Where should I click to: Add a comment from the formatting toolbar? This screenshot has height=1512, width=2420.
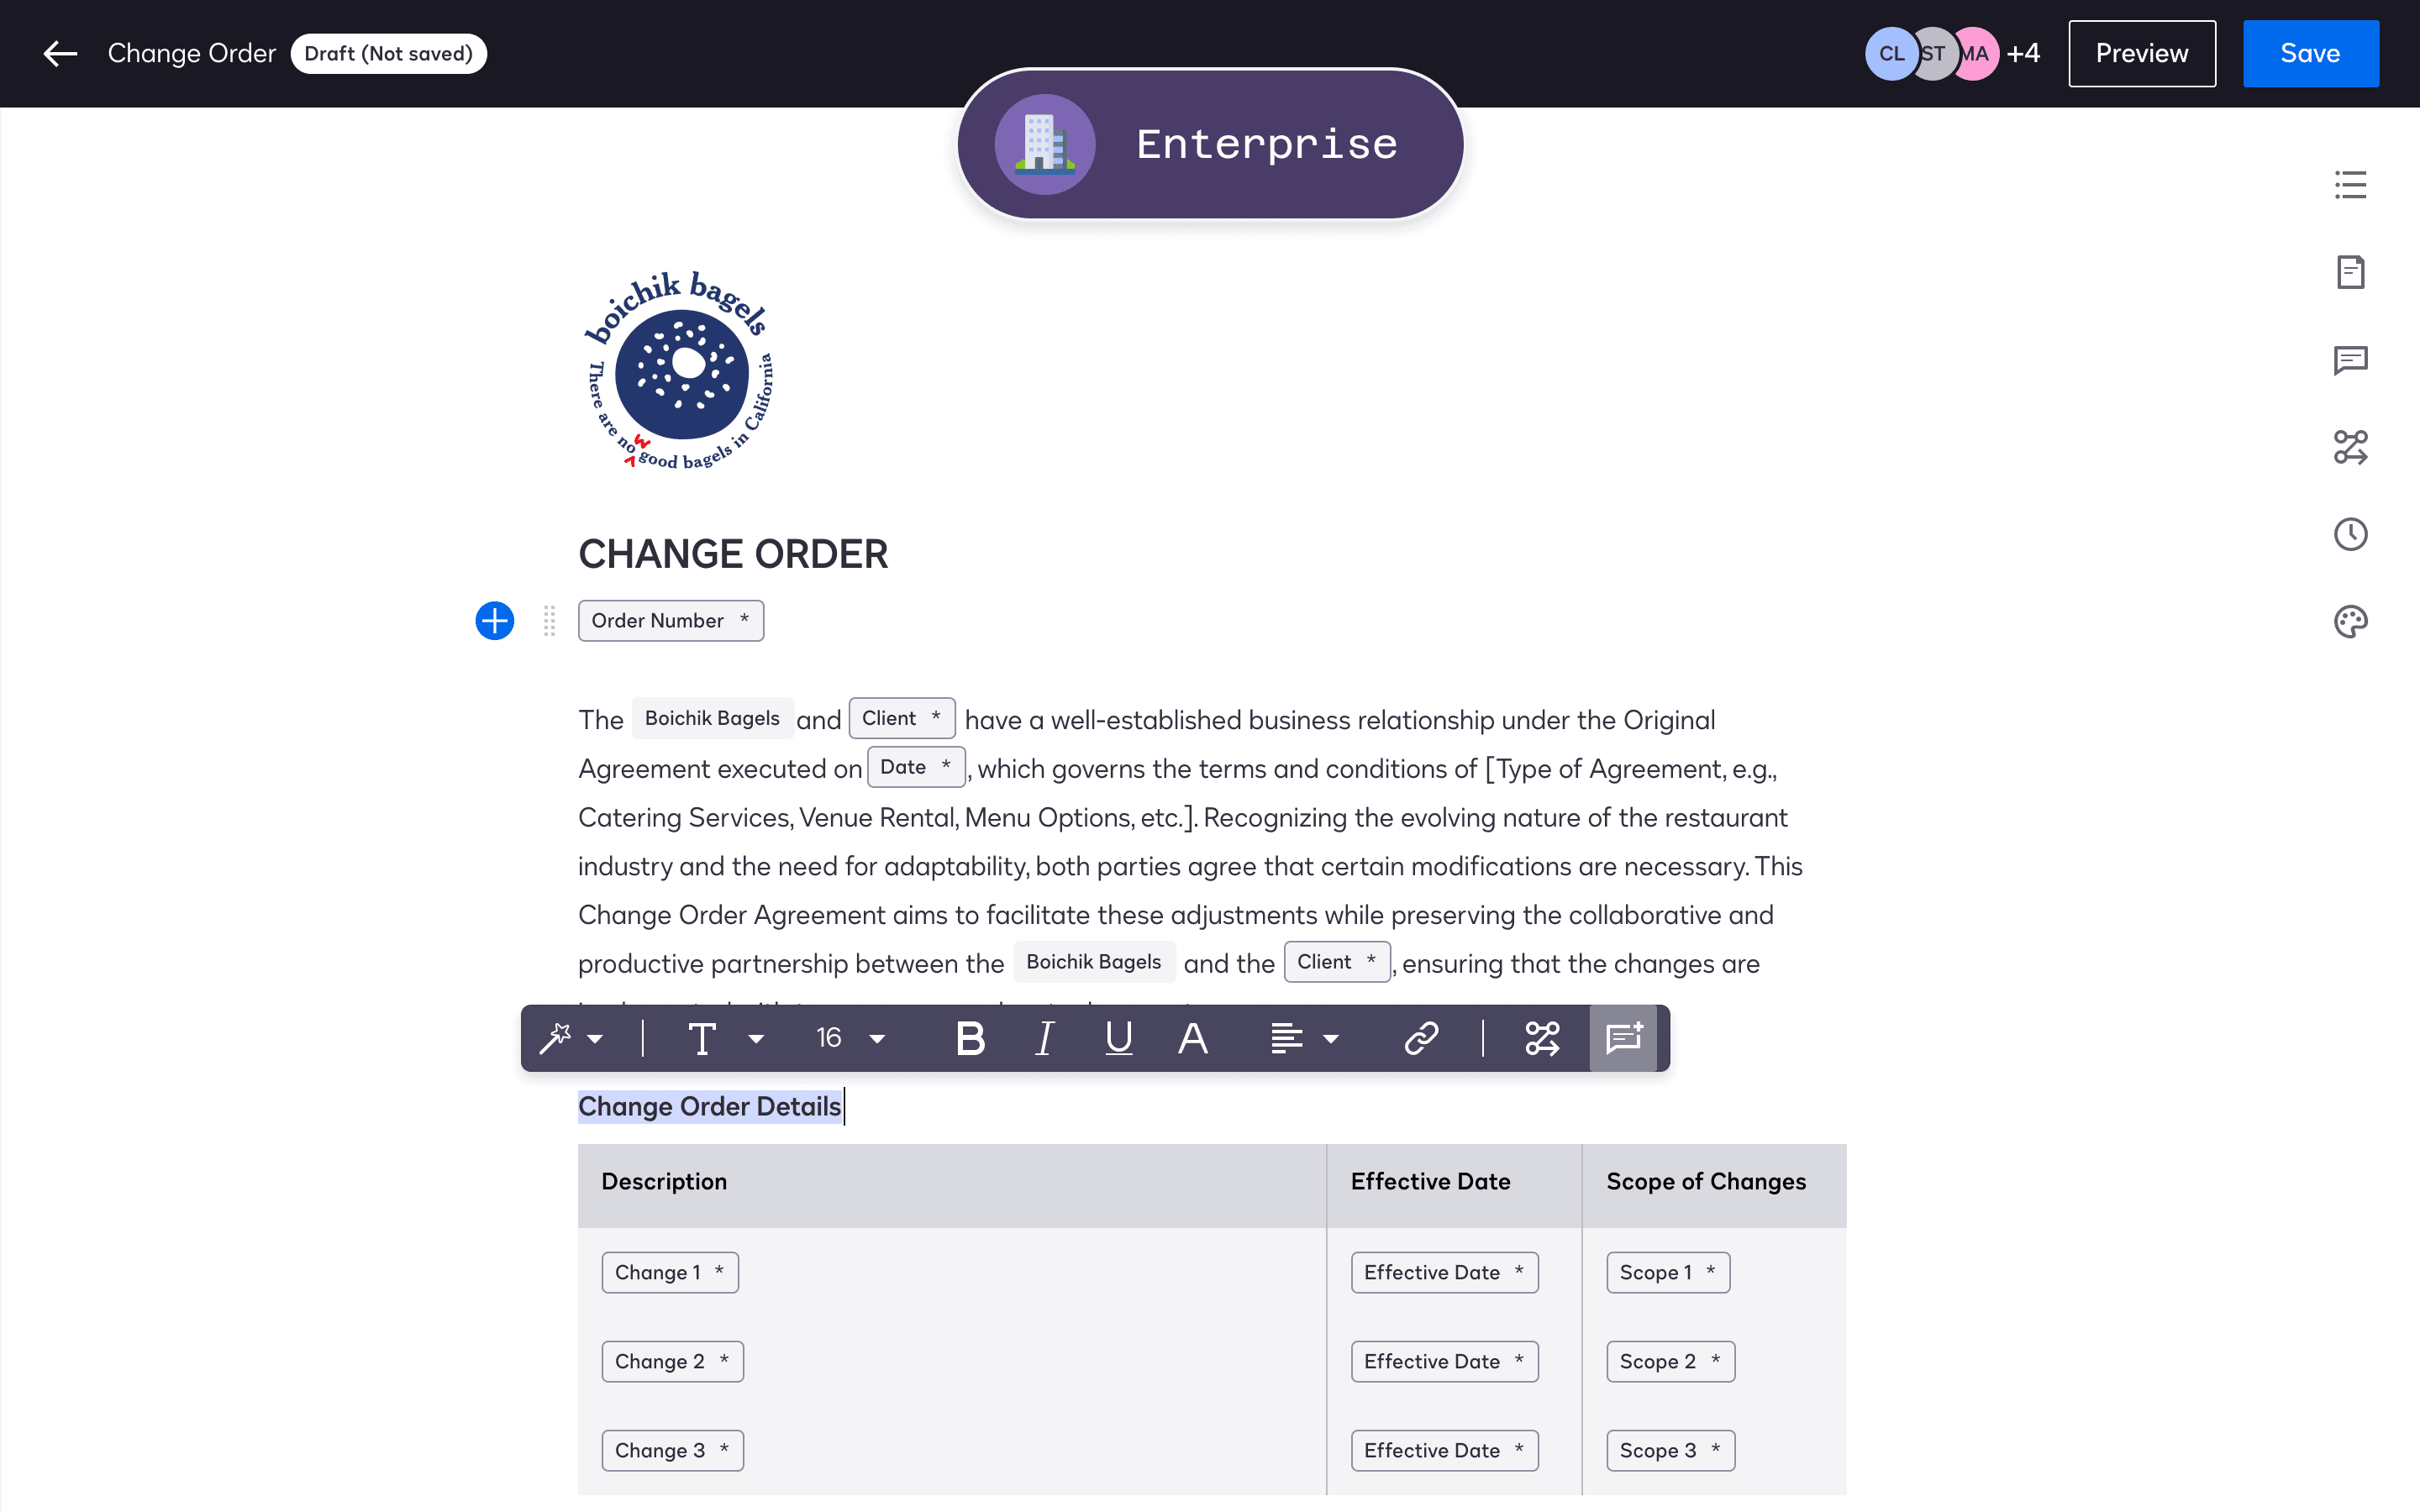point(1623,1038)
